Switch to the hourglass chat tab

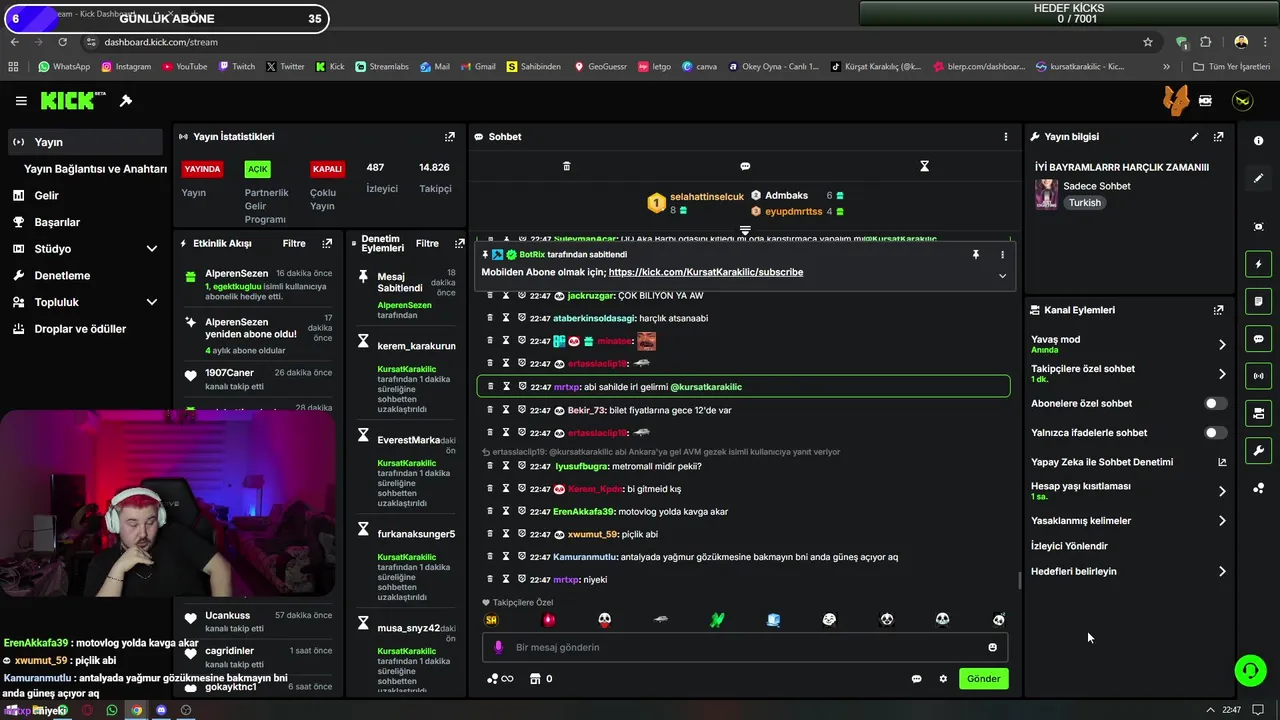tap(924, 166)
